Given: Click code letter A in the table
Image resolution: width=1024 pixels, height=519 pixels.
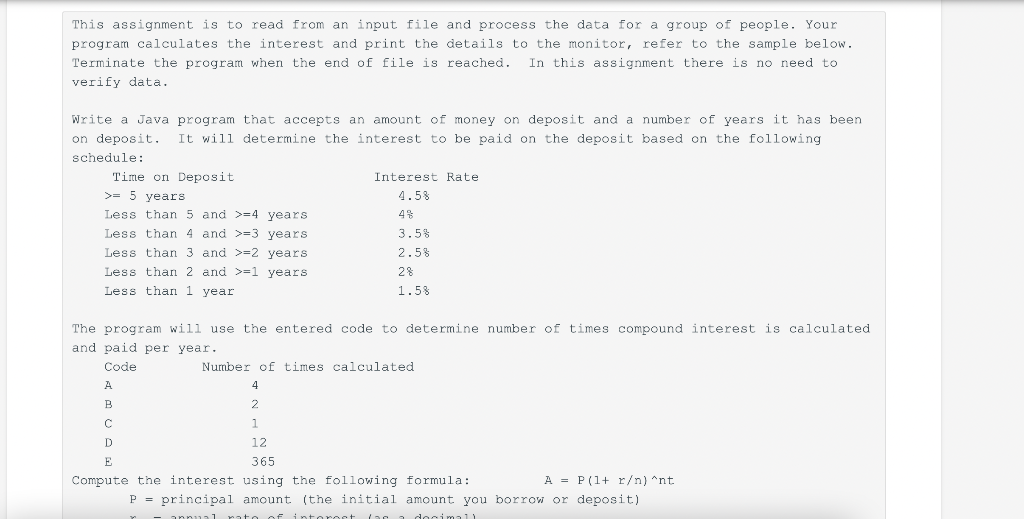Looking at the screenshot, I should pyautogui.click(x=108, y=386).
